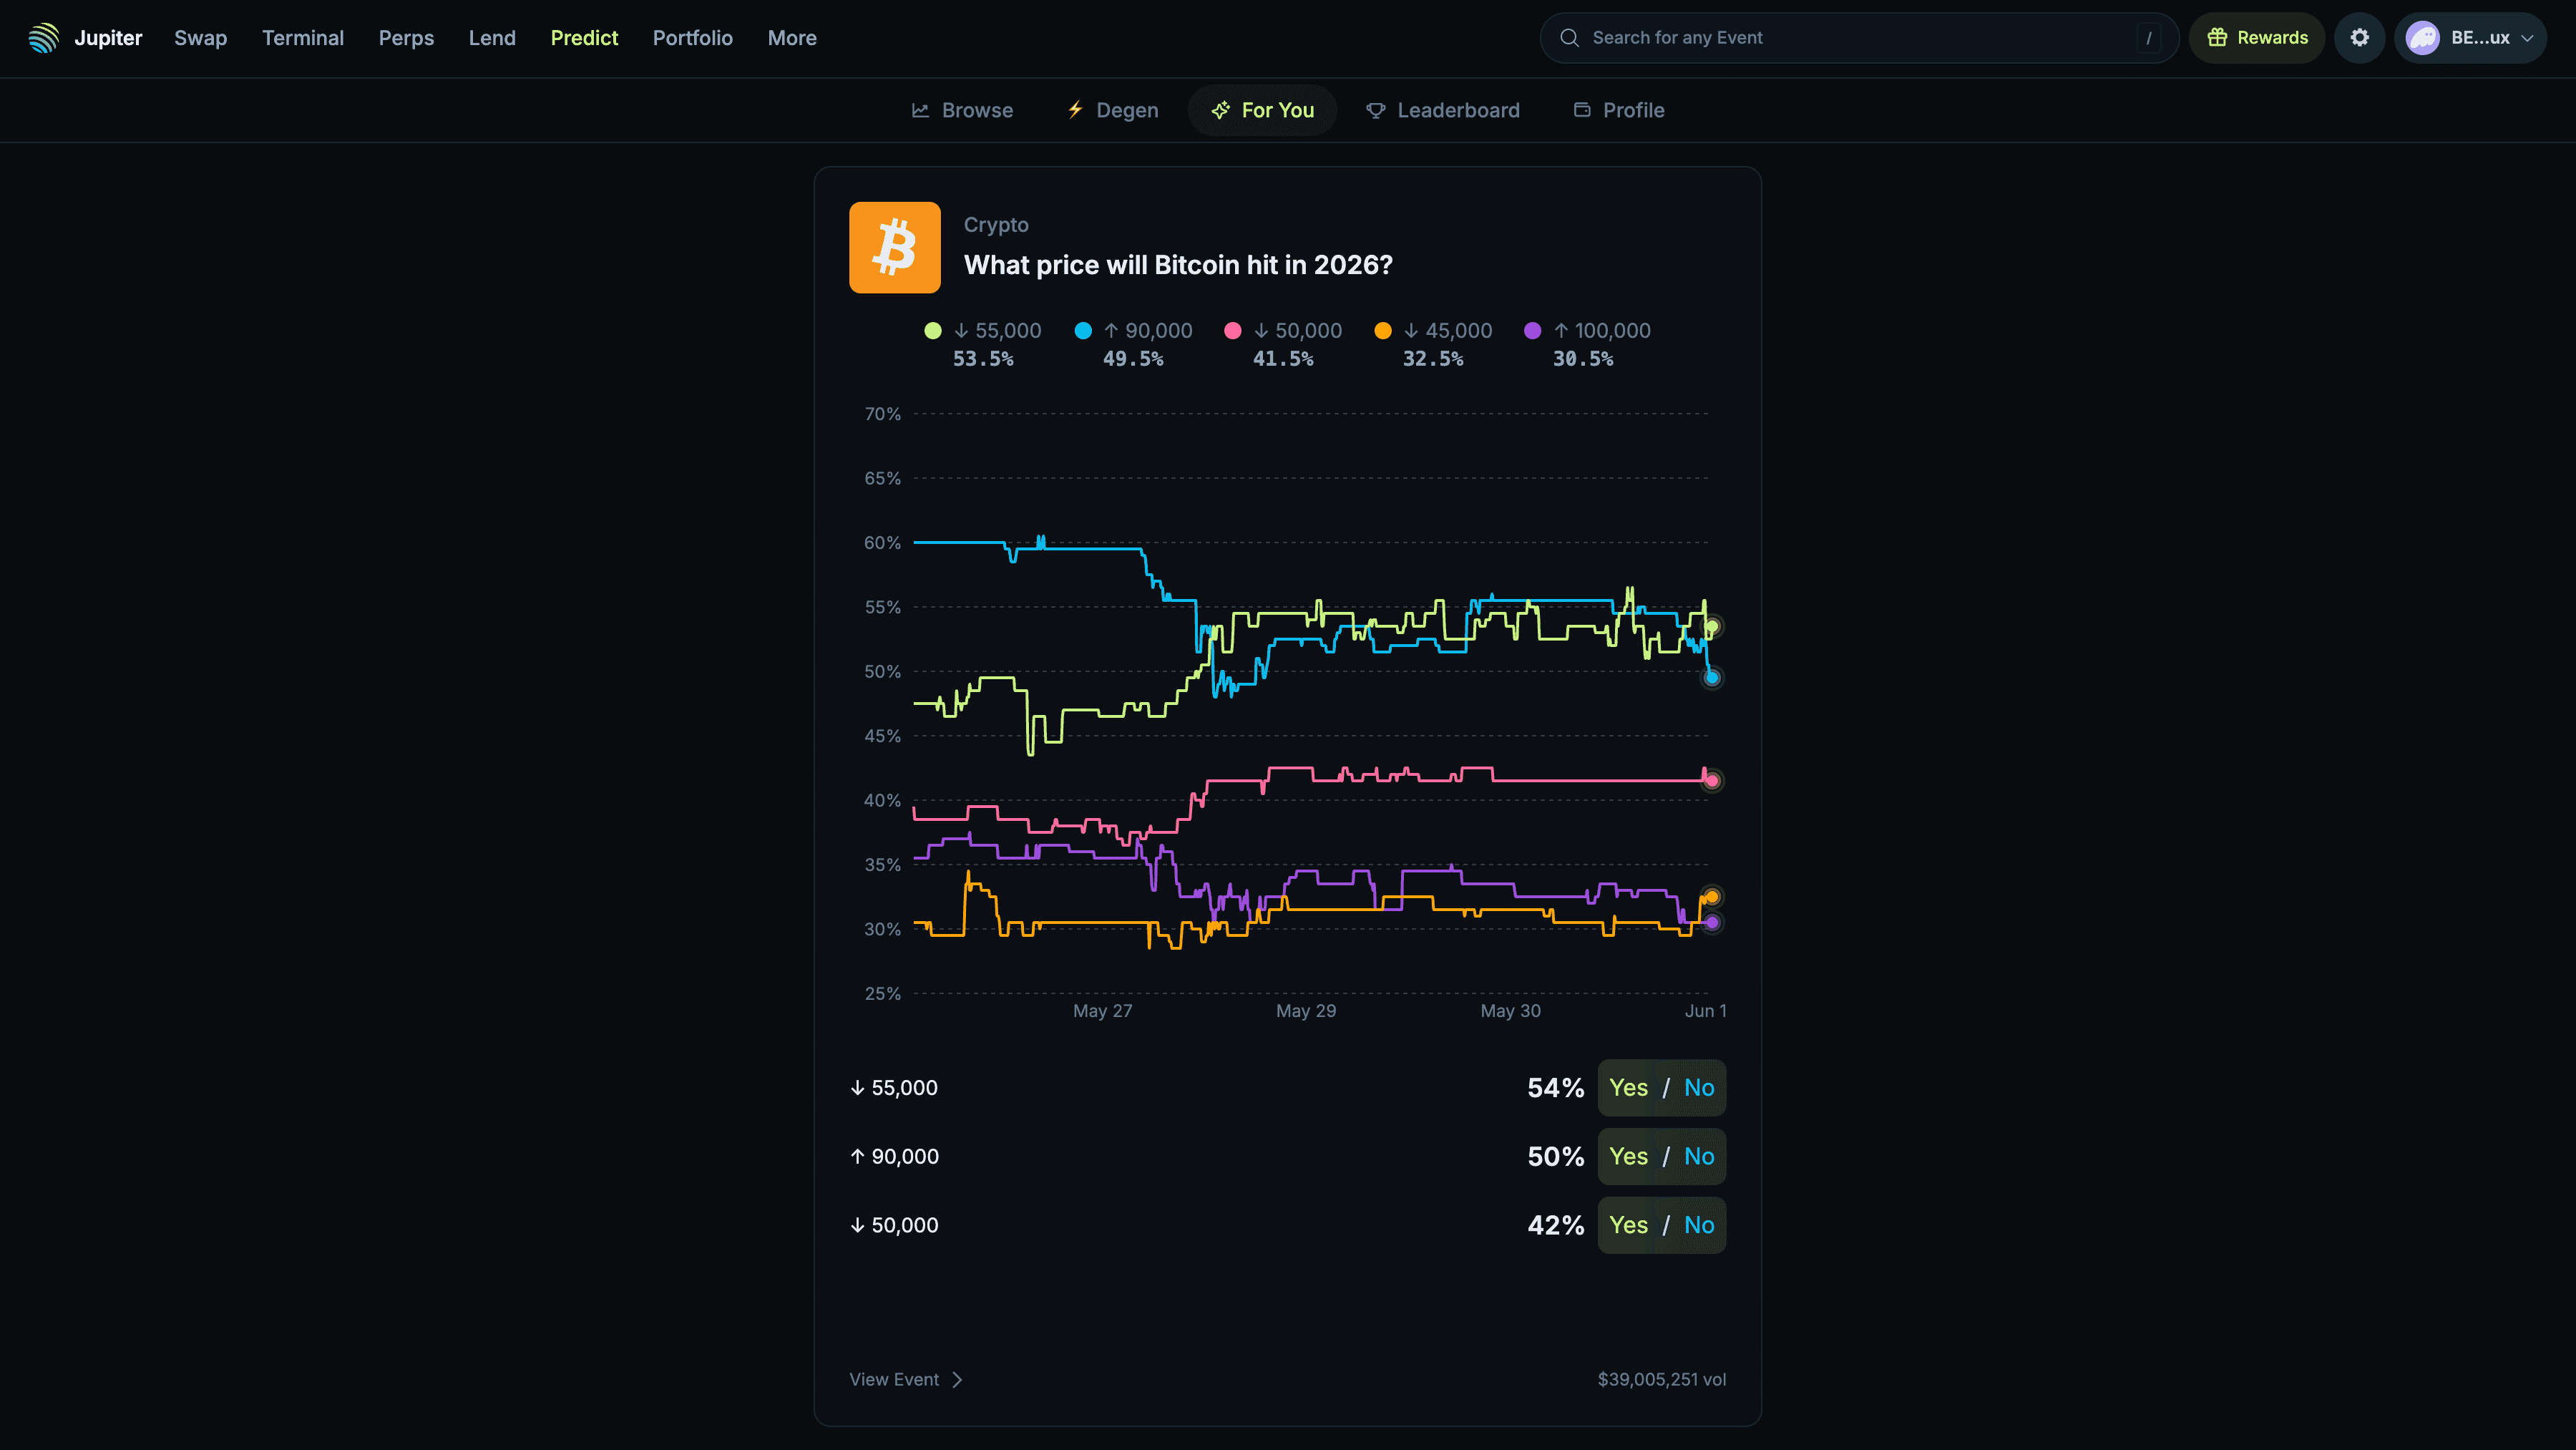Buy No on ↑ 90,000 row
The width and height of the screenshot is (2576, 1450).
pos(1699,1157)
